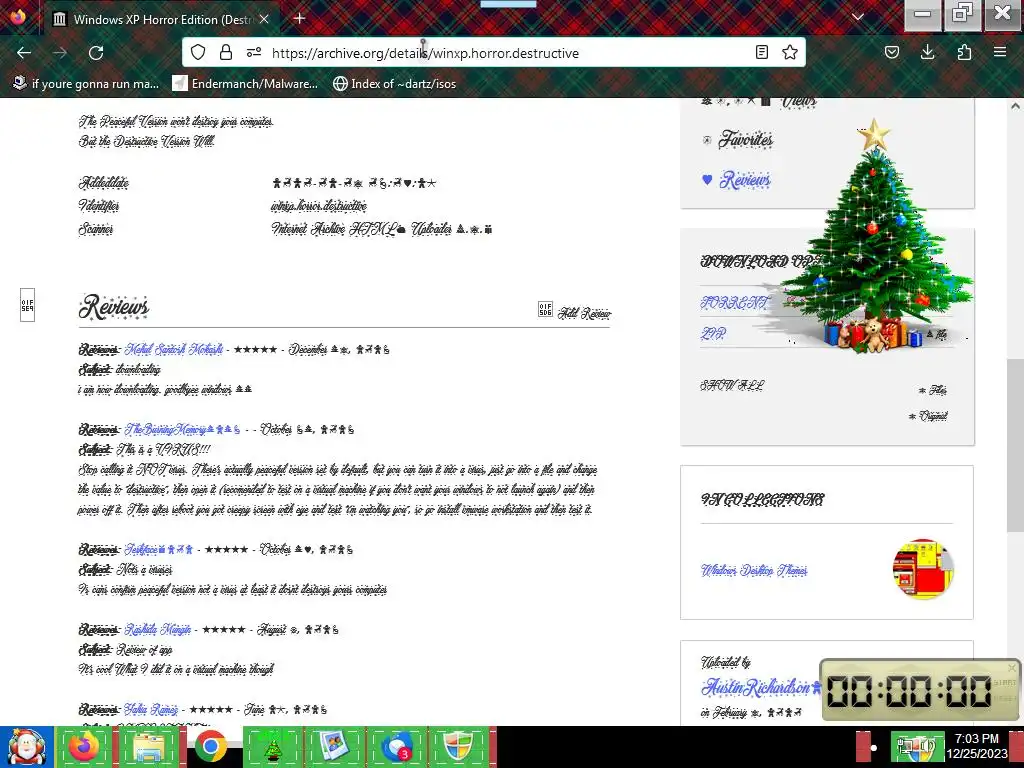
Task: Open Google Chrome from the taskbar
Action: click(210, 747)
